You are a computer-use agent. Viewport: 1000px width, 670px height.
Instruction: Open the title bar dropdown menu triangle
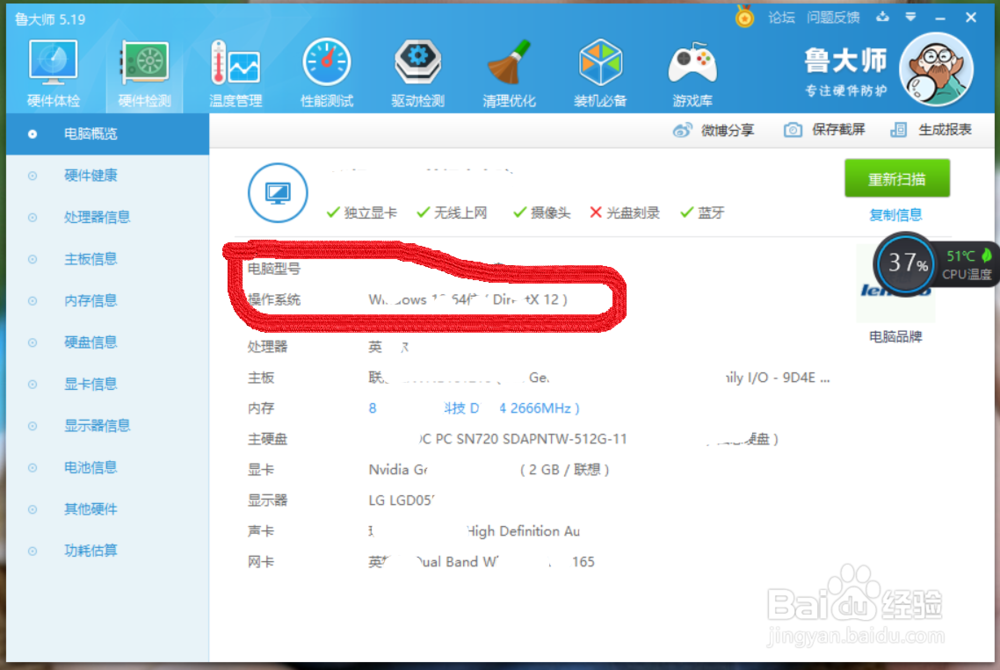point(911,17)
